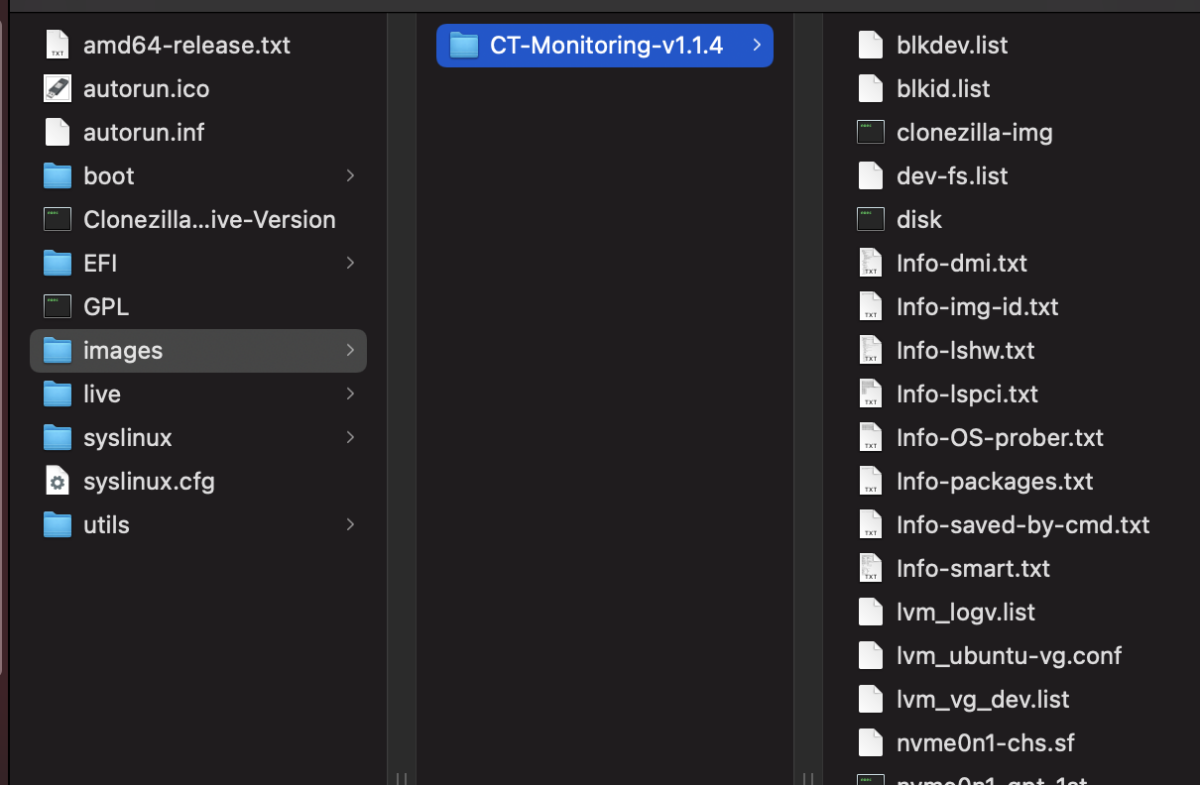
Task: Select the nvme0n1-chs.sf filename
Action: 986,743
